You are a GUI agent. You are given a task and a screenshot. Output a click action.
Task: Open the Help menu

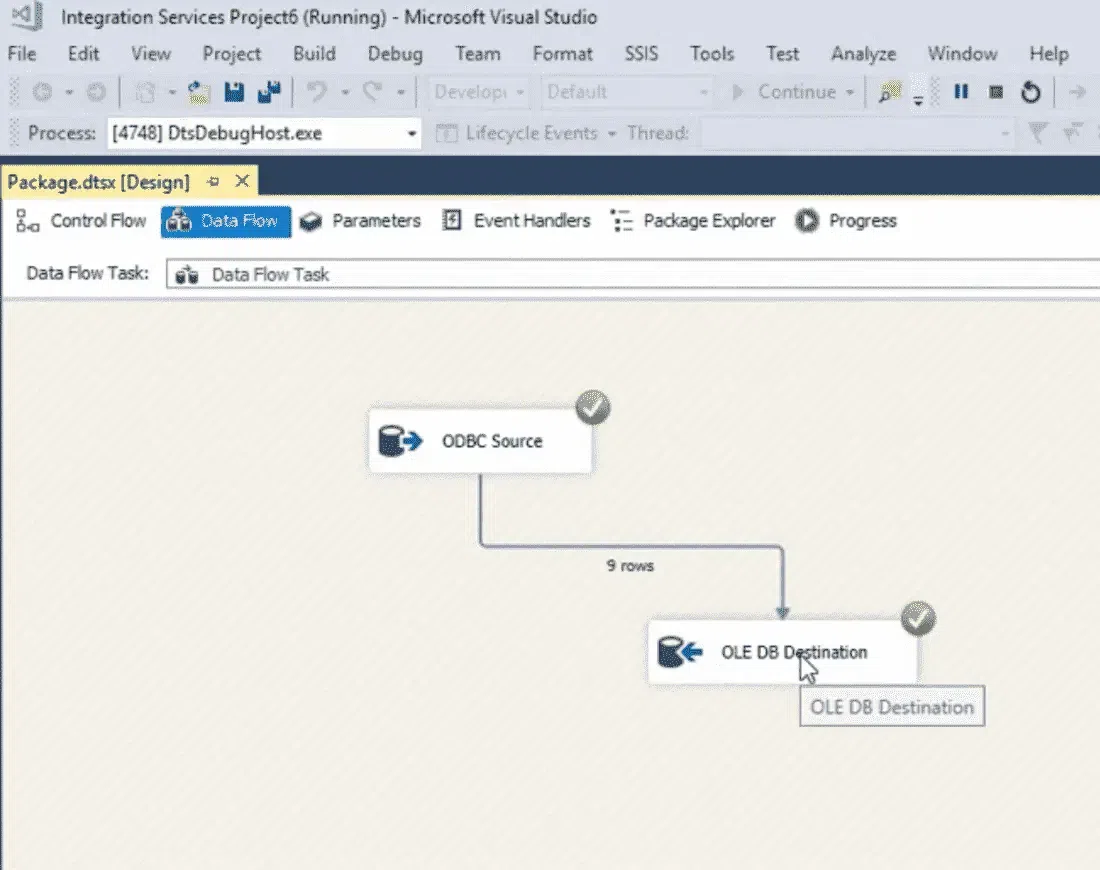coord(1049,54)
